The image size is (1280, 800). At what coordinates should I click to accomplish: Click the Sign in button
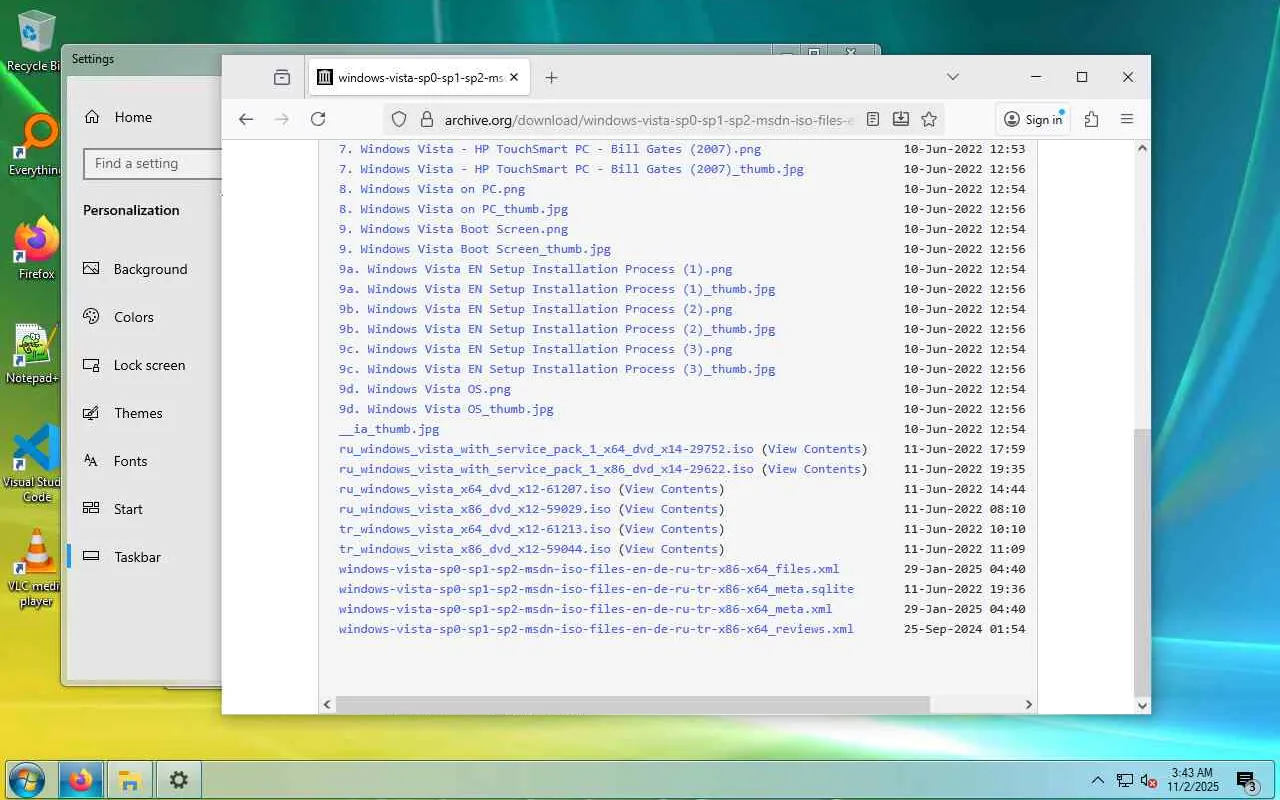click(1033, 119)
